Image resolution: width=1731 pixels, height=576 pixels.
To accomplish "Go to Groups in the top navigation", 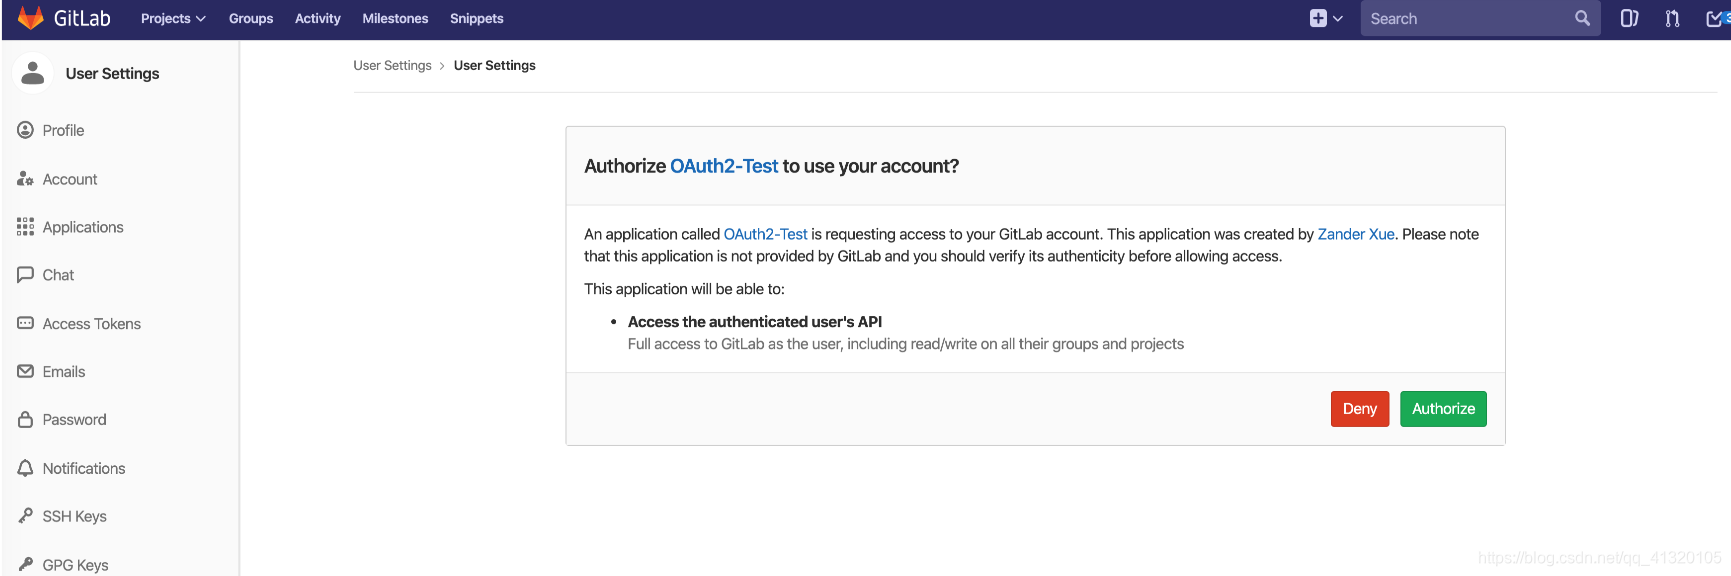I will [x=251, y=18].
